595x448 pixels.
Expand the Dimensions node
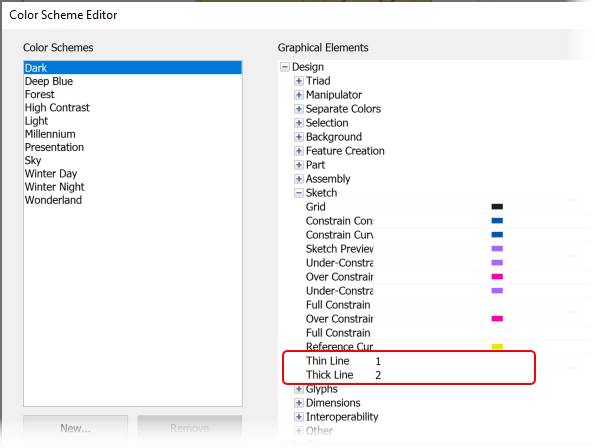(x=299, y=403)
